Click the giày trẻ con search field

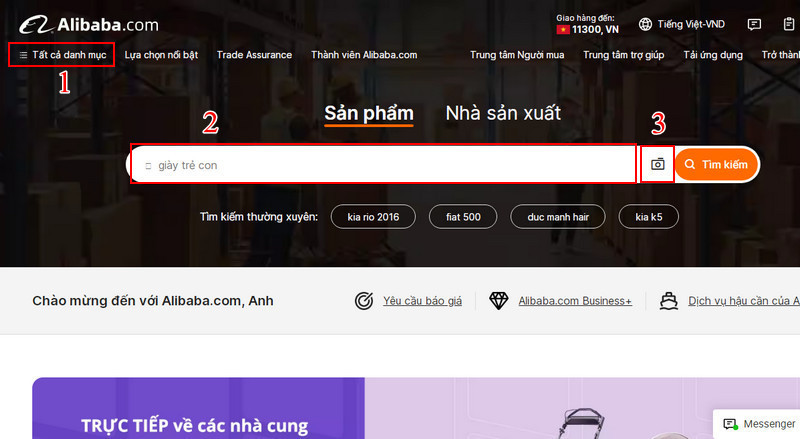click(383, 164)
